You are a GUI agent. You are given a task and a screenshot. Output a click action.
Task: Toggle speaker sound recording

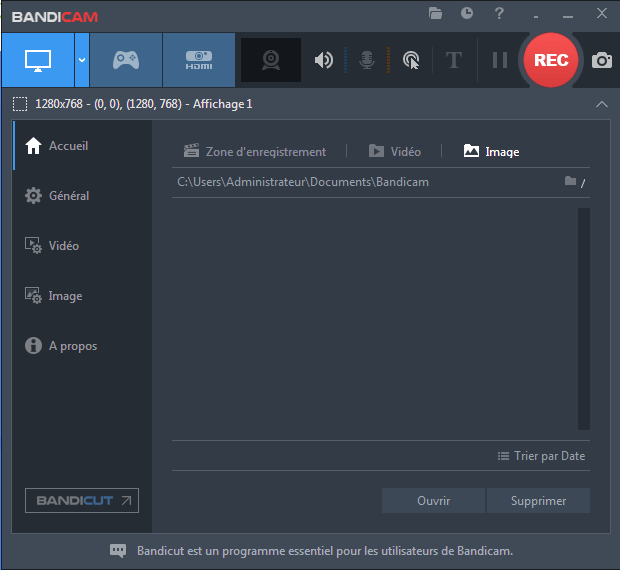324,60
